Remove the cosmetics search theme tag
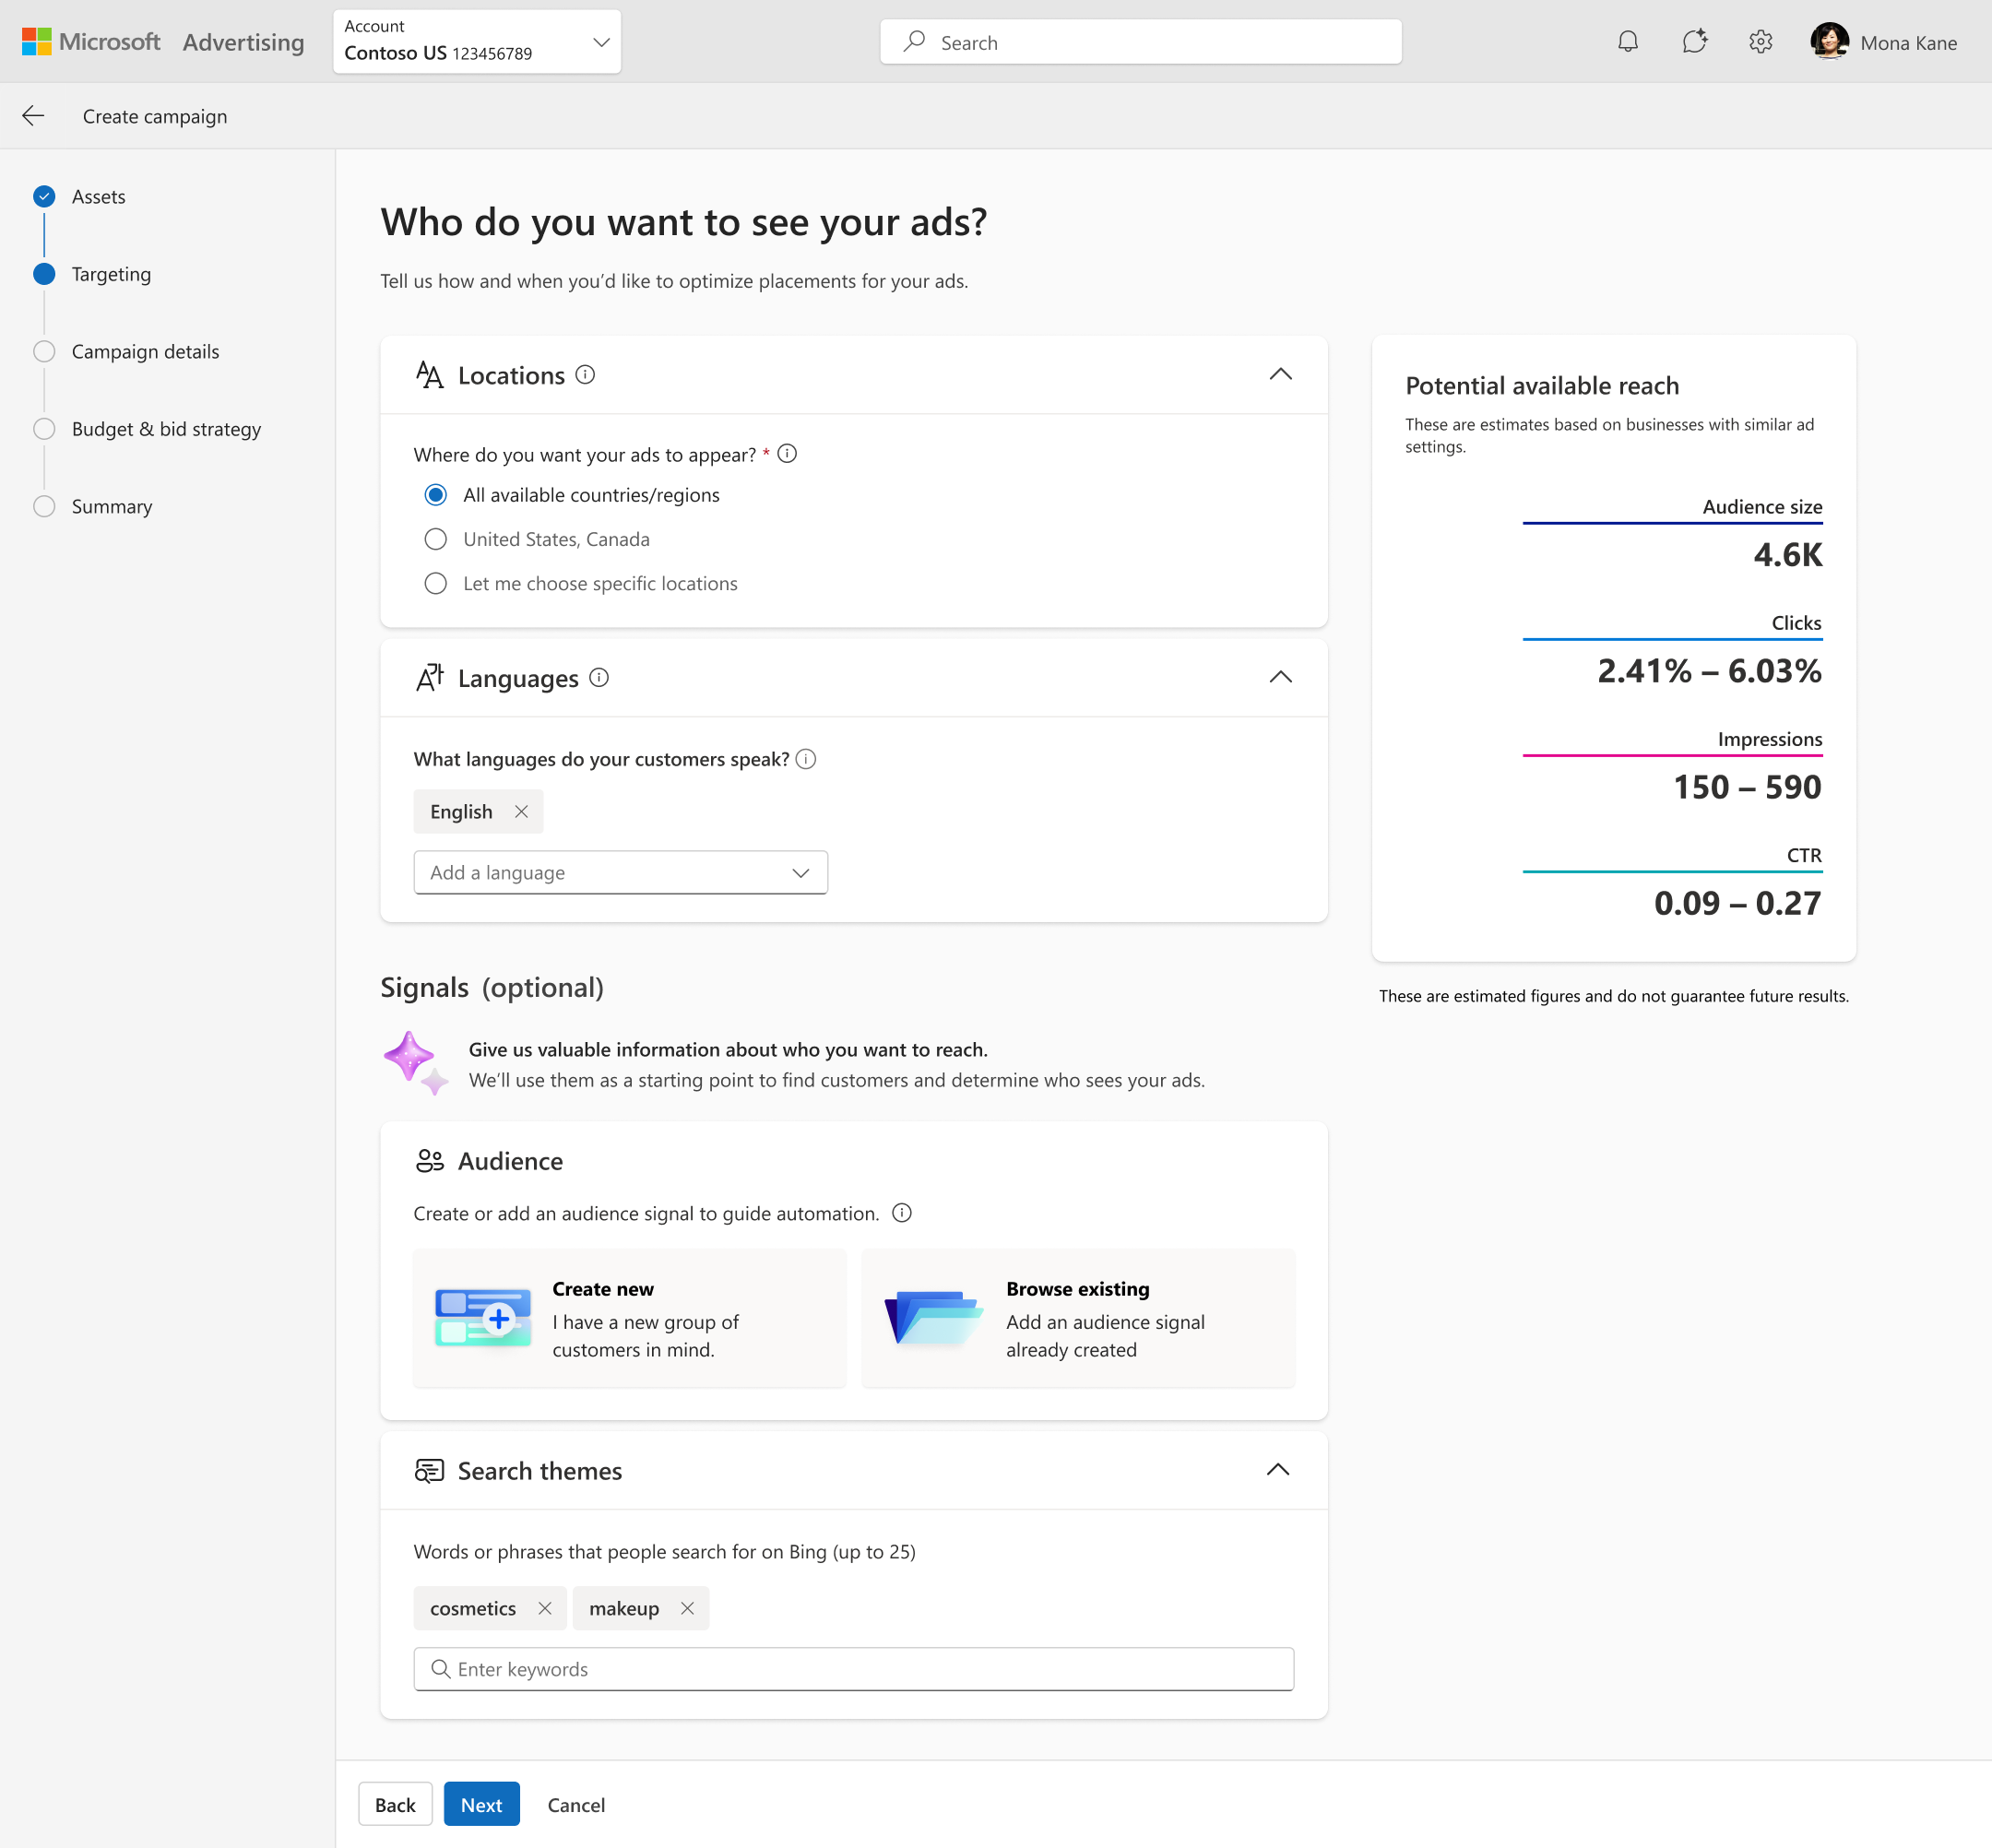This screenshot has width=1992, height=1848. tap(544, 1608)
